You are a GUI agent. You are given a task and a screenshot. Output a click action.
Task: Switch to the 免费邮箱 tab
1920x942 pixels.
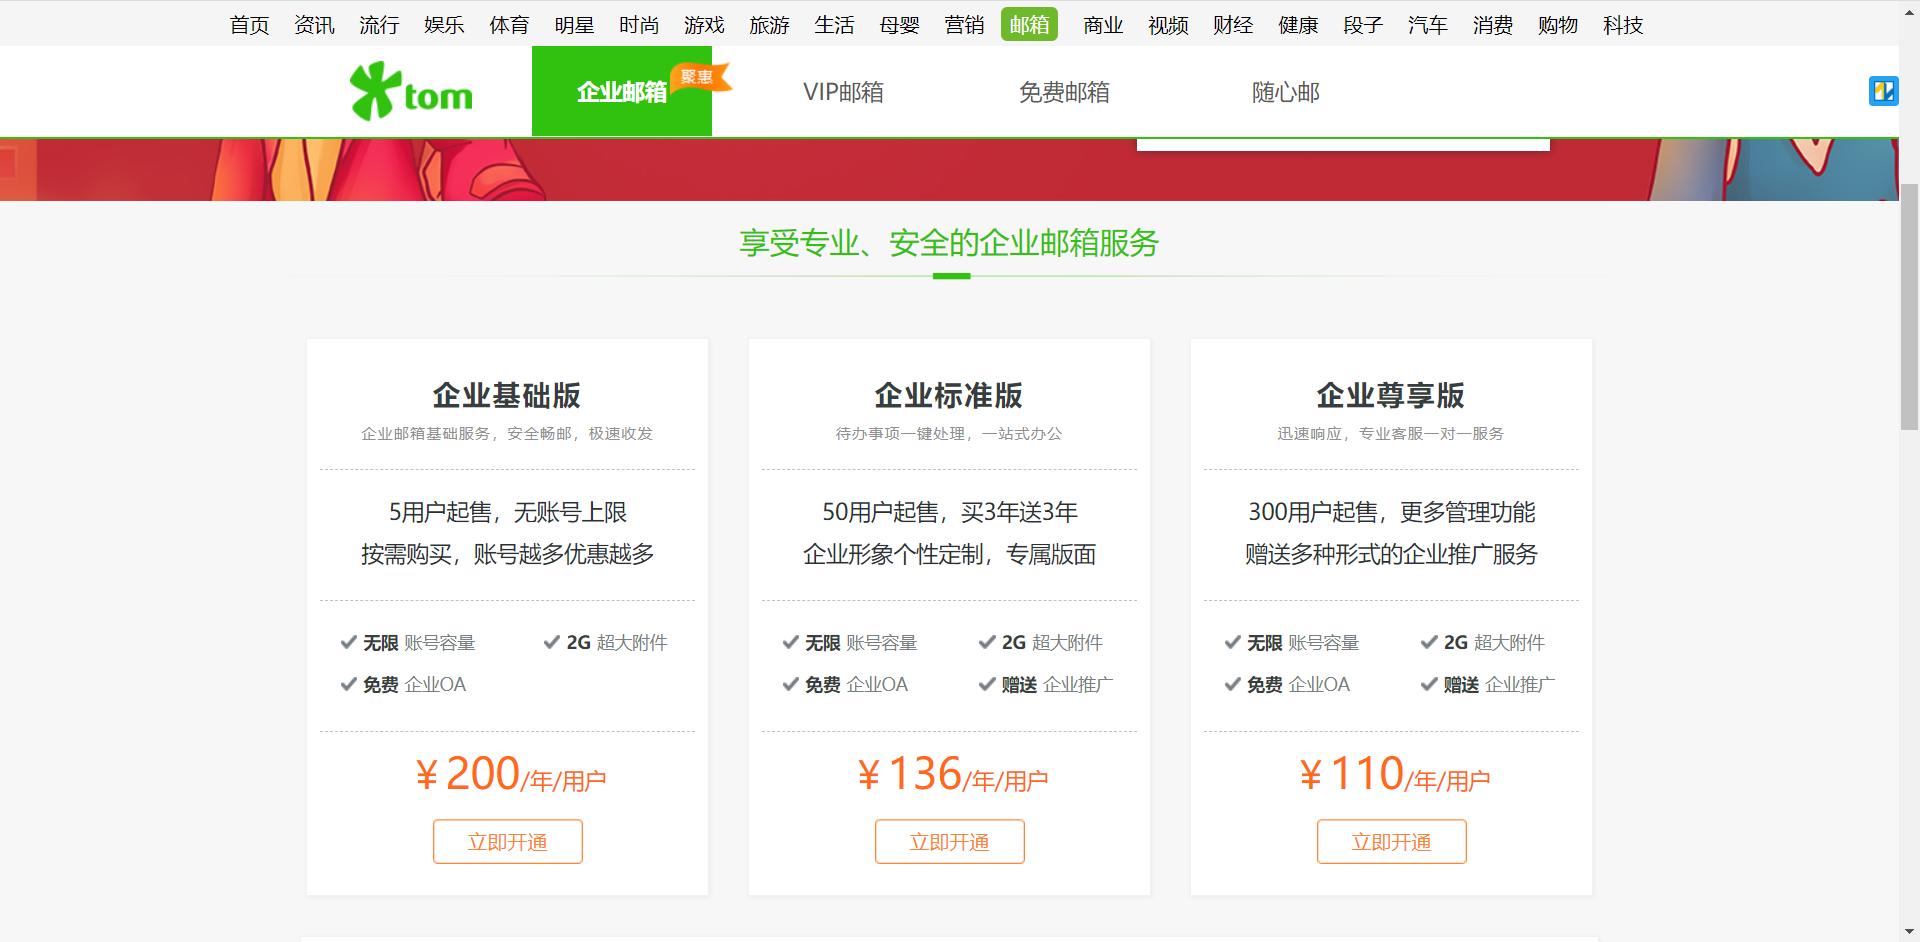pyautogui.click(x=1064, y=91)
